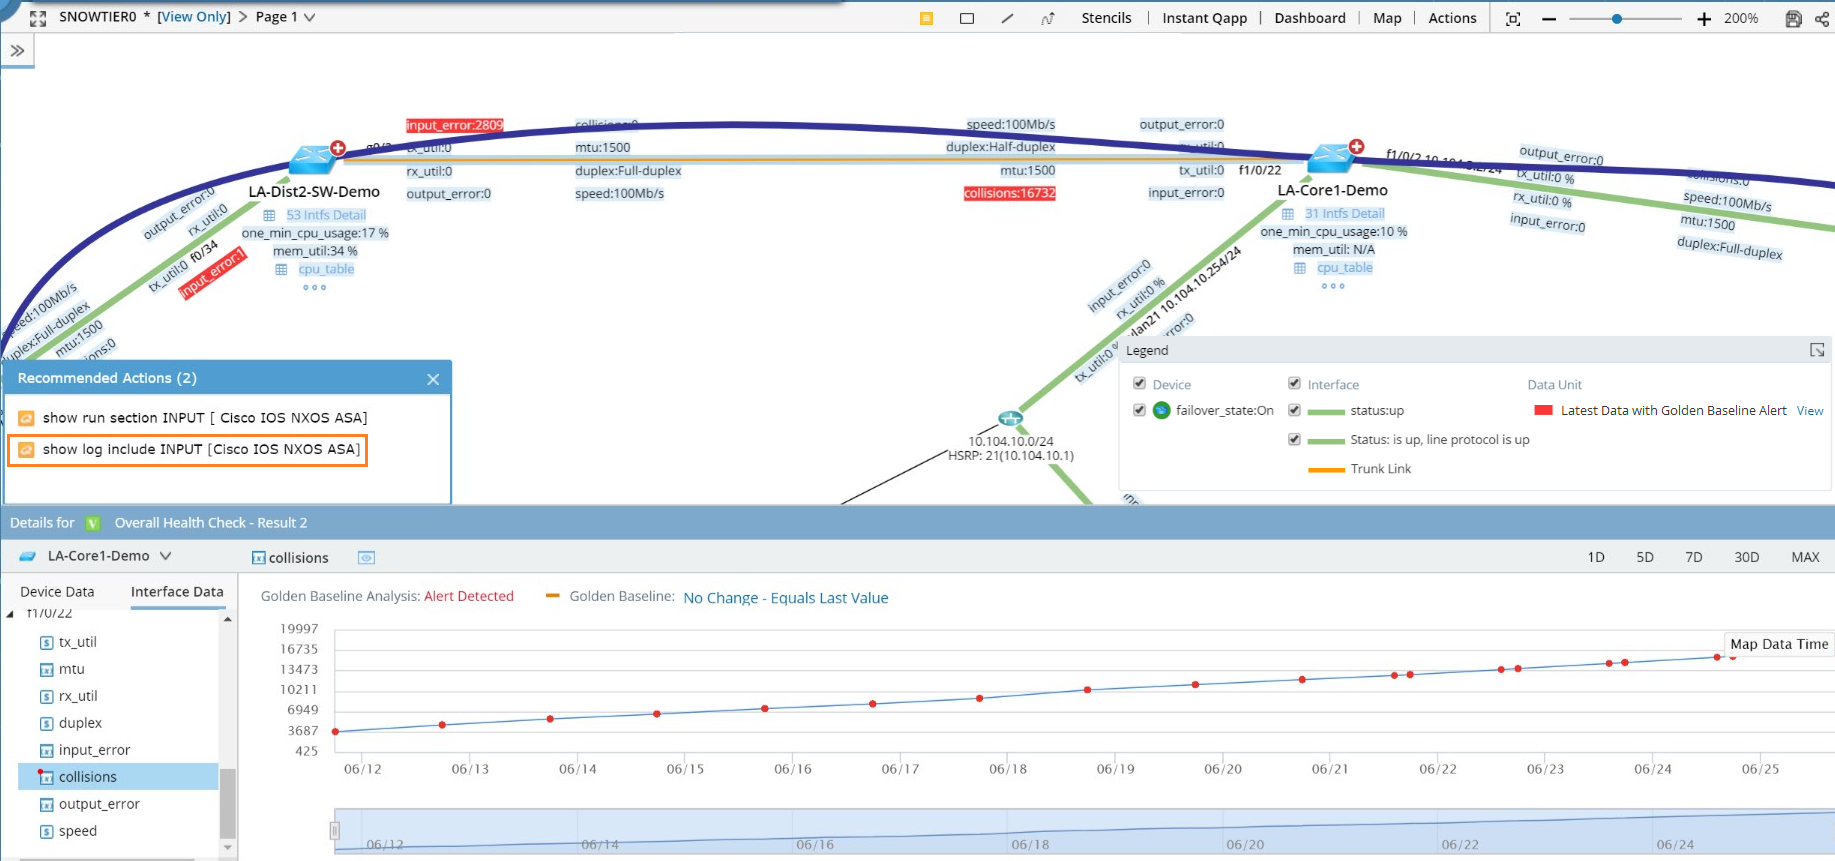Click the 53 Intfs Detail link

click(326, 215)
